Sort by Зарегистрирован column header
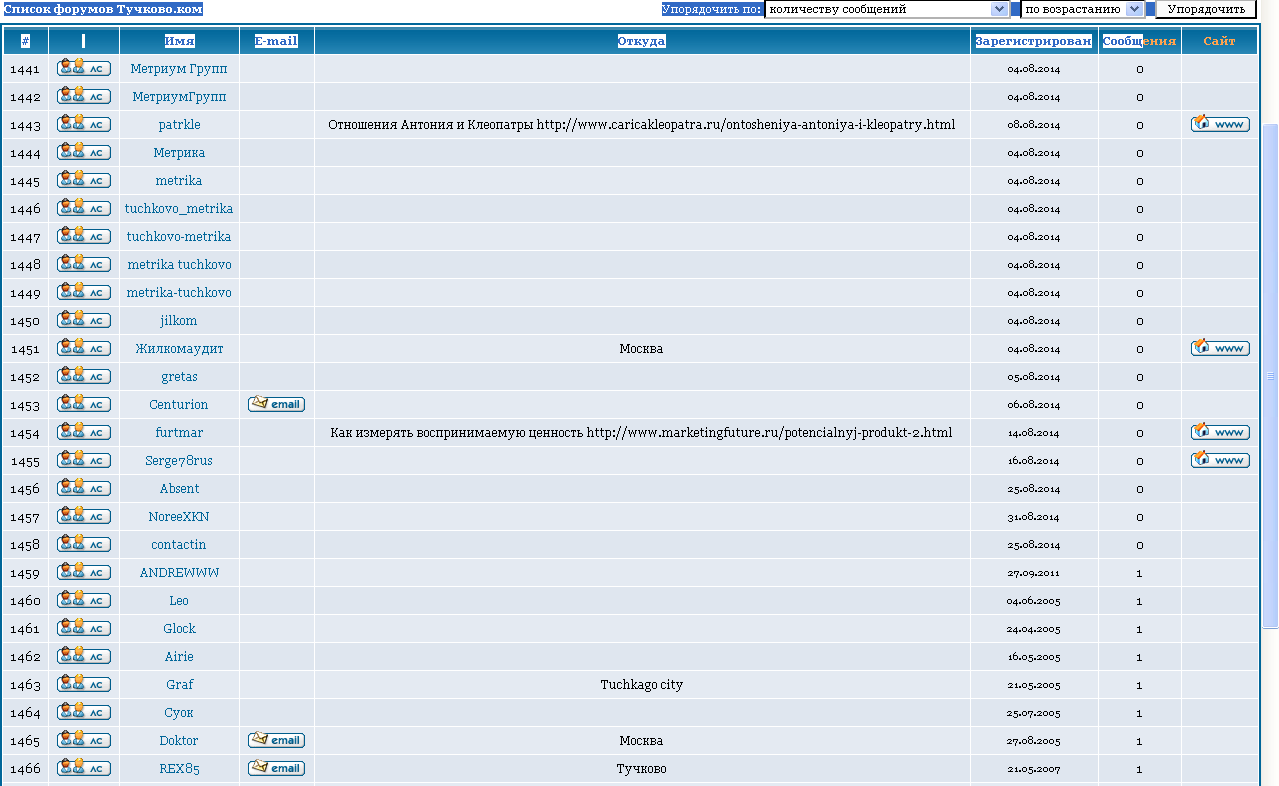Viewport: 1279px width, 786px height. click(x=1034, y=41)
